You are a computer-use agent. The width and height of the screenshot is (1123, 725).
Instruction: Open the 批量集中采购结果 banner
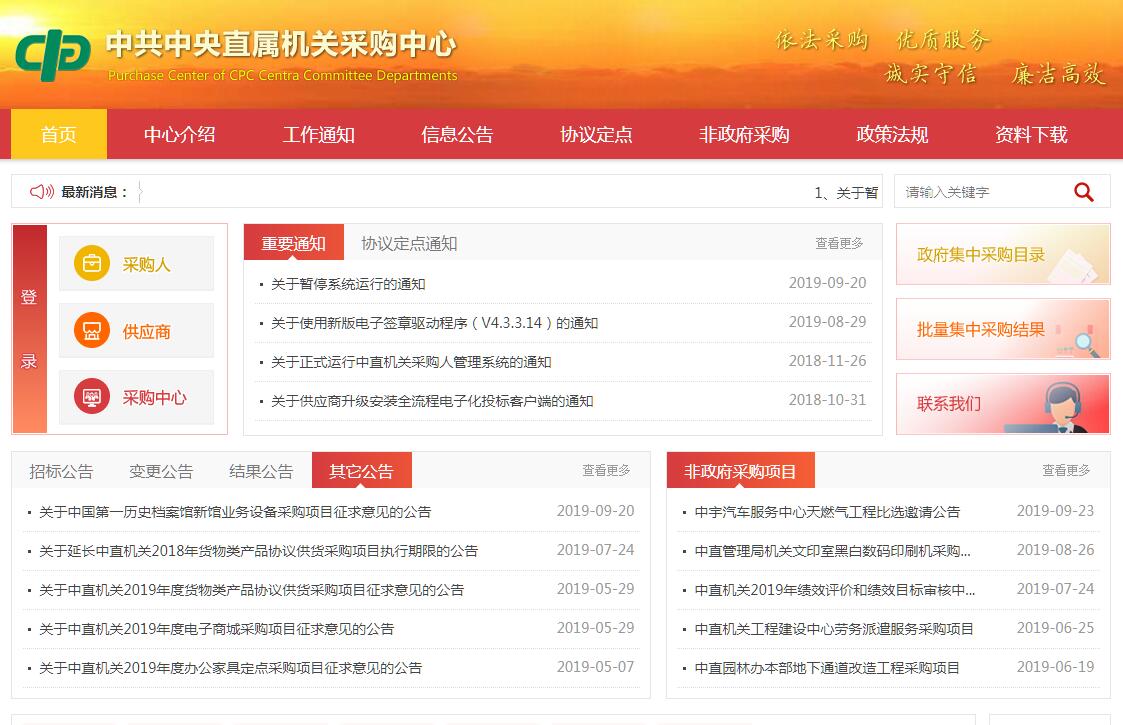tap(1002, 329)
